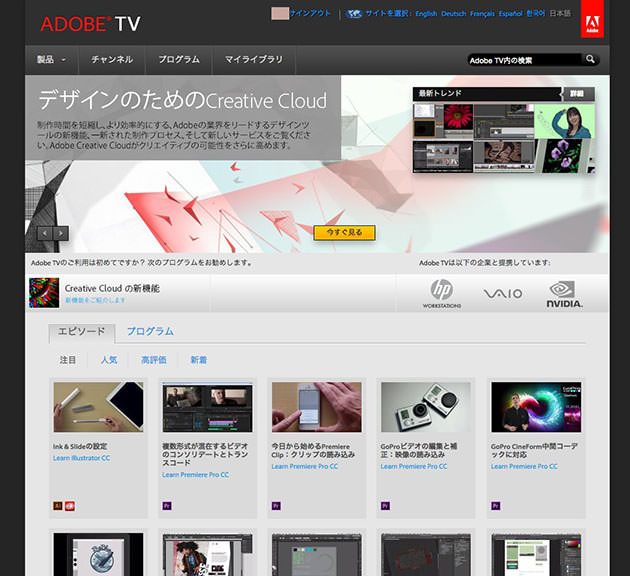630x576 pixels.
Task: Click red product icon under Ink & Slide card
Action: (70, 506)
